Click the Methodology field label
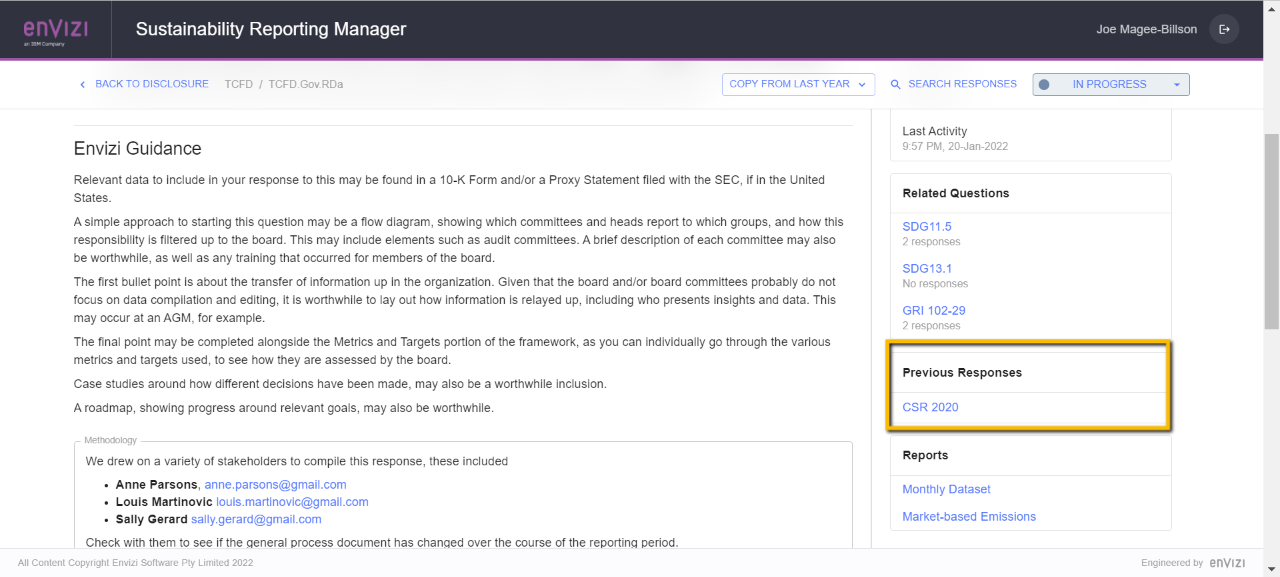 (110, 440)
